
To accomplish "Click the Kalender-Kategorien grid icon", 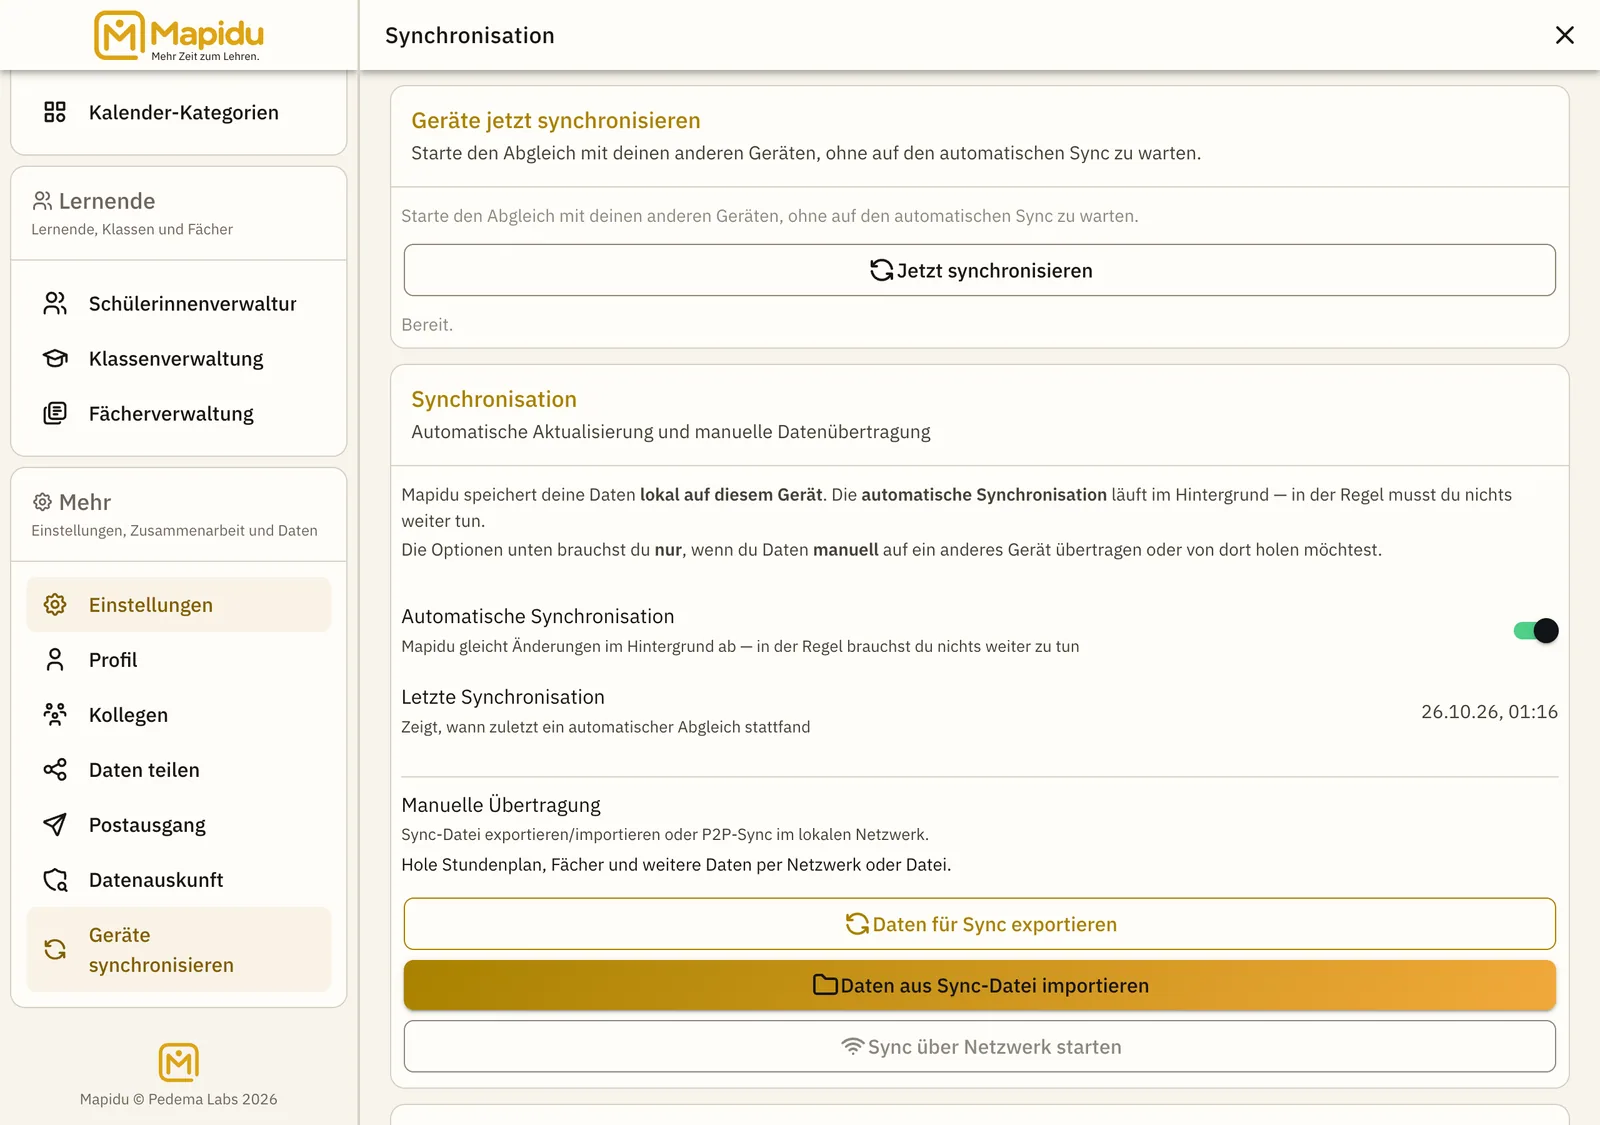I will 55,112.
